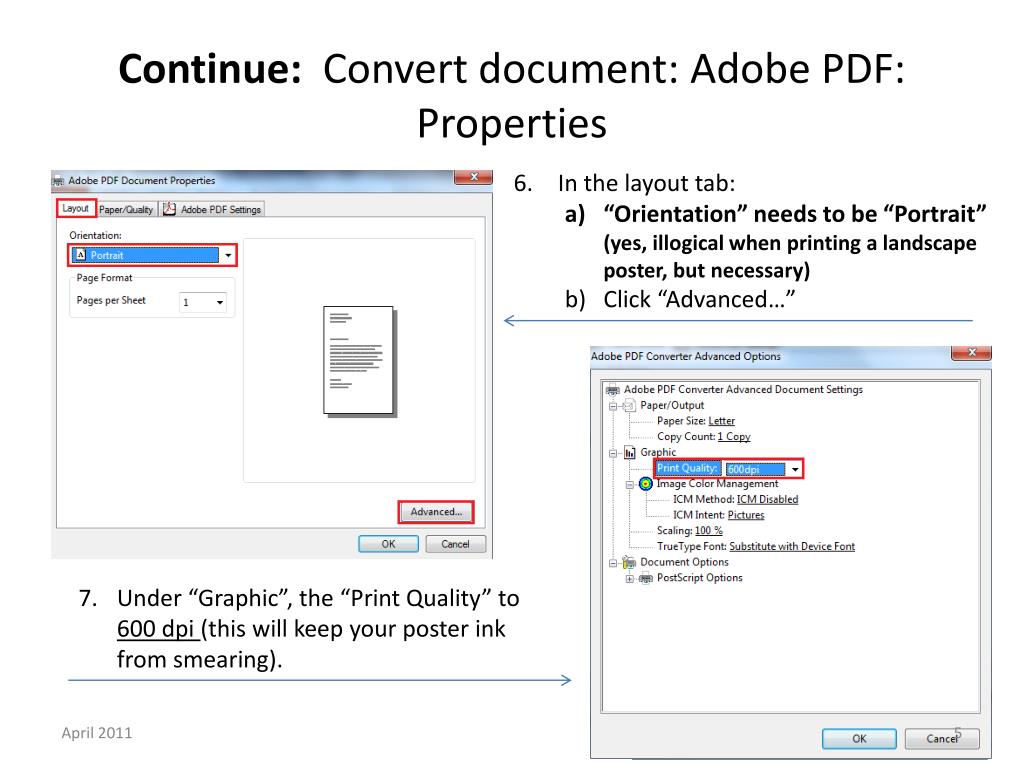Open the Print Quality 600dpi dropdown
The width and height of the screenshot is (1024, 768).
795,469
